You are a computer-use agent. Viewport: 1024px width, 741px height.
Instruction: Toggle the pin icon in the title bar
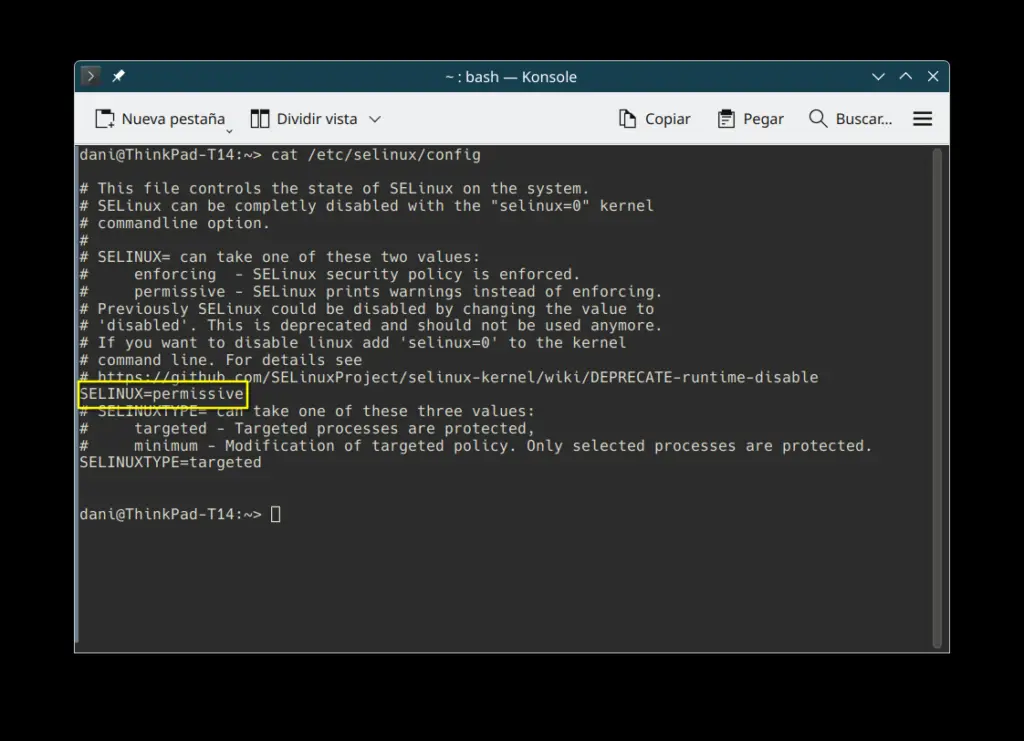click(118, 77)
